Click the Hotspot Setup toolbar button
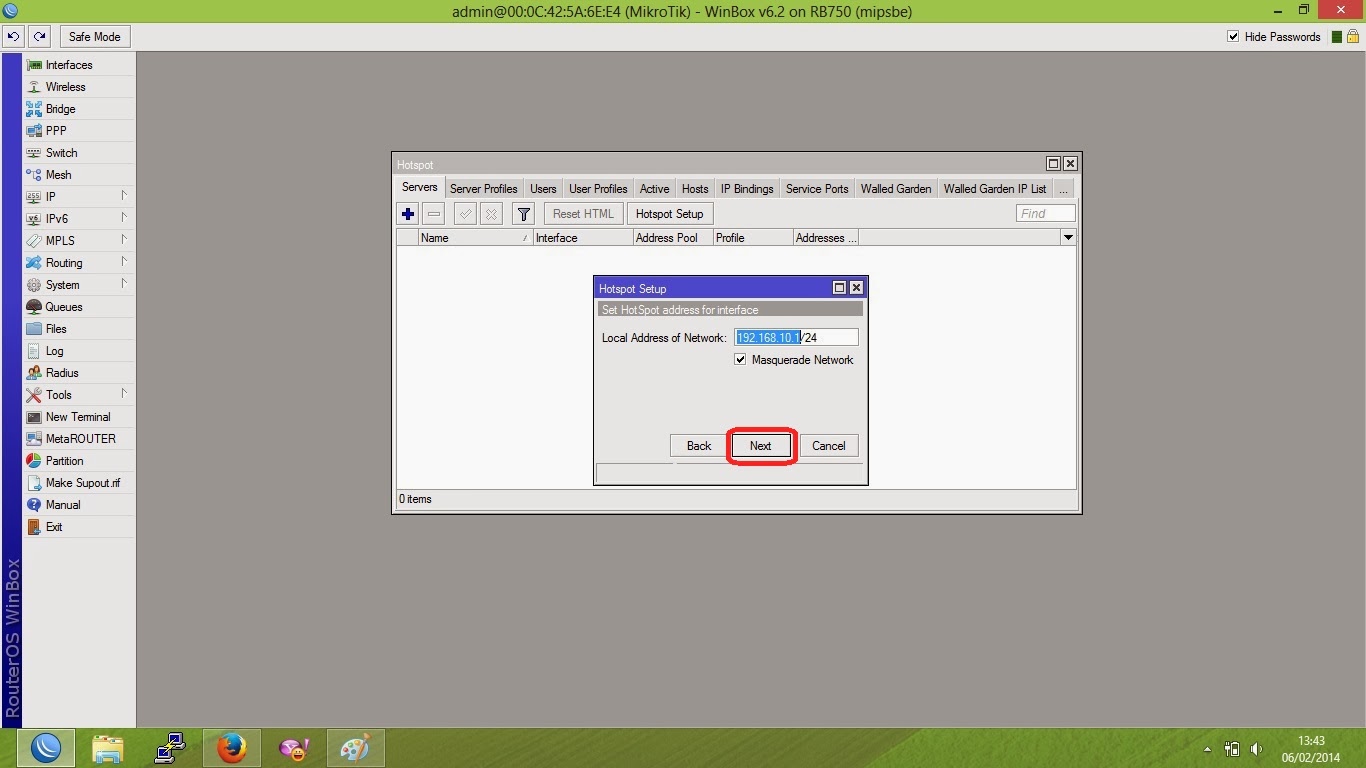 (669, 214)
